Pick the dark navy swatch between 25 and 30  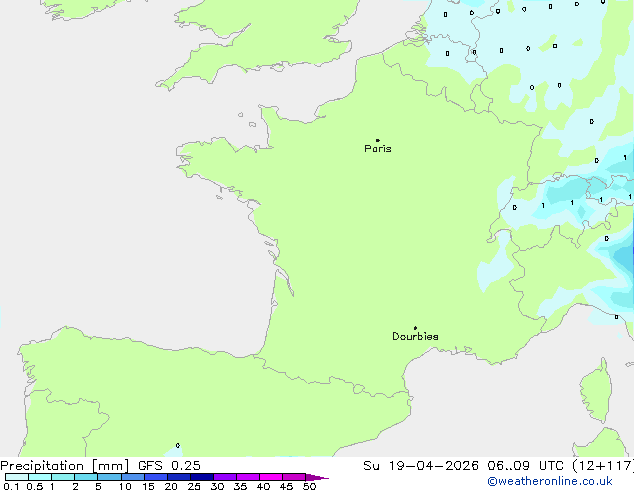point(202,477)
